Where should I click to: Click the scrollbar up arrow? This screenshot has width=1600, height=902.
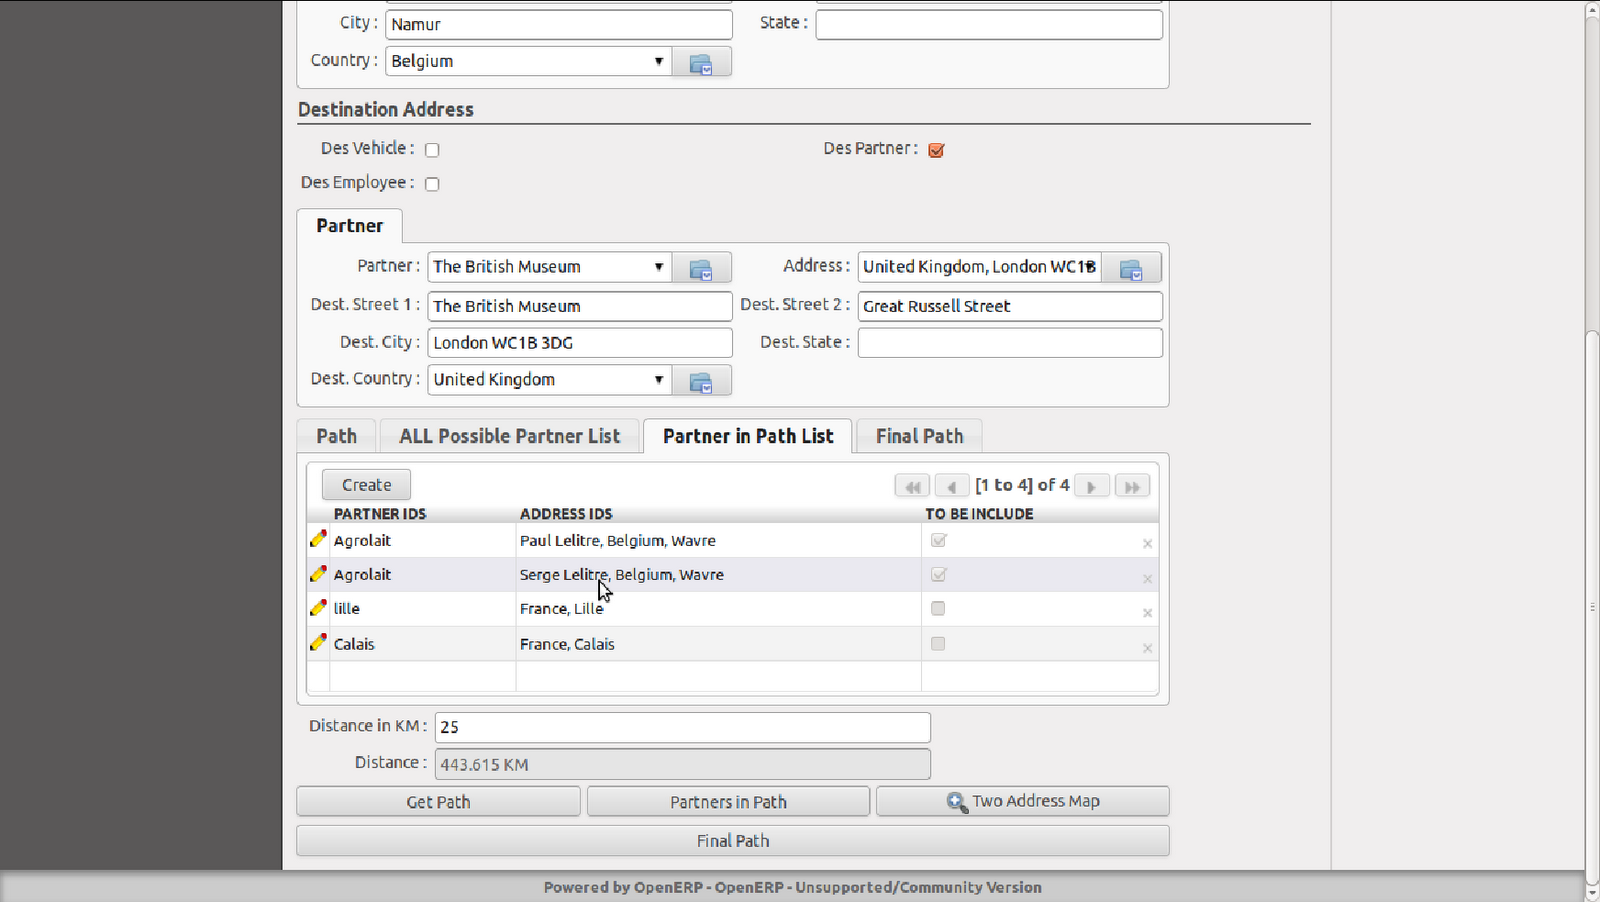click(x=1592, y=9)
